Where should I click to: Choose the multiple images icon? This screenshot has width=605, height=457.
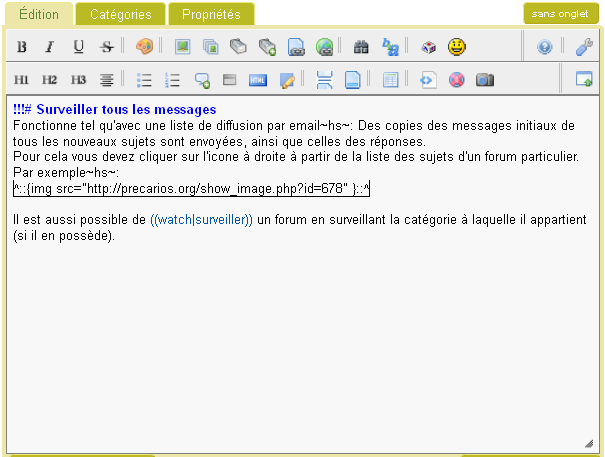211,47
